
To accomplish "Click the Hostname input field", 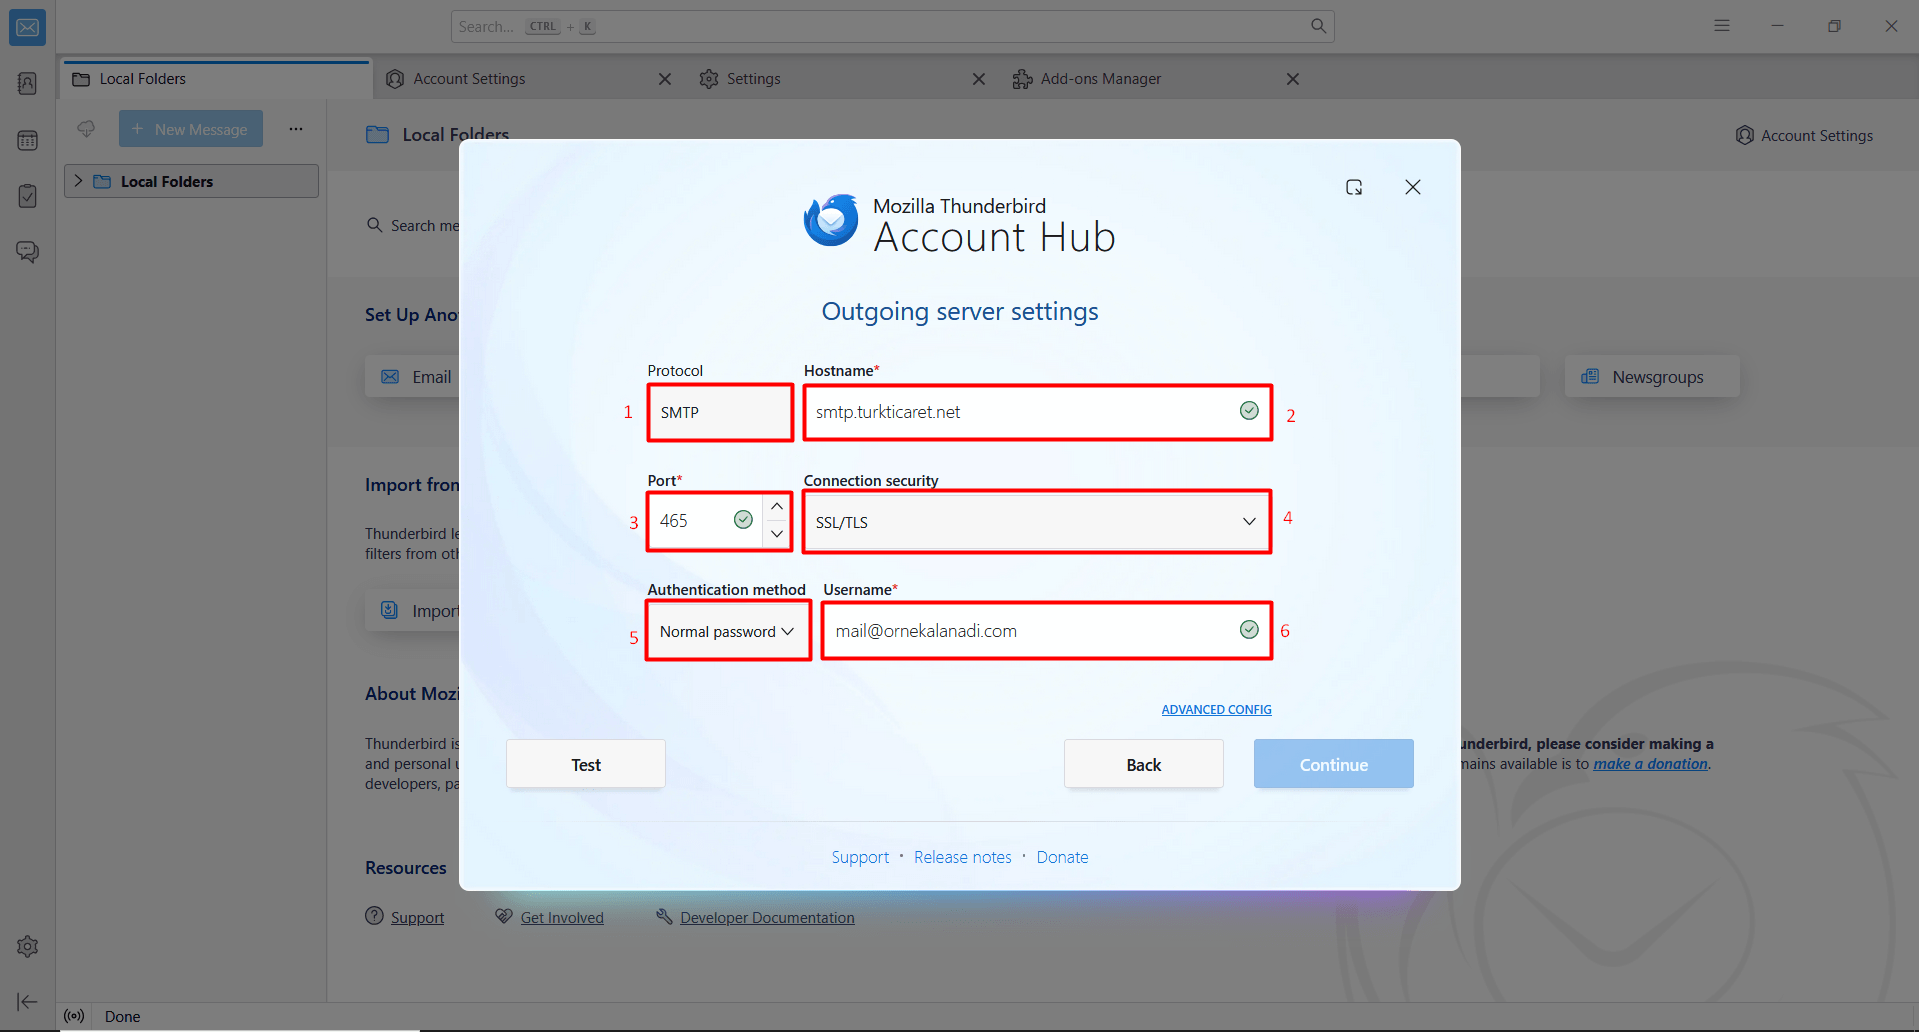I will coord(1020,412).
